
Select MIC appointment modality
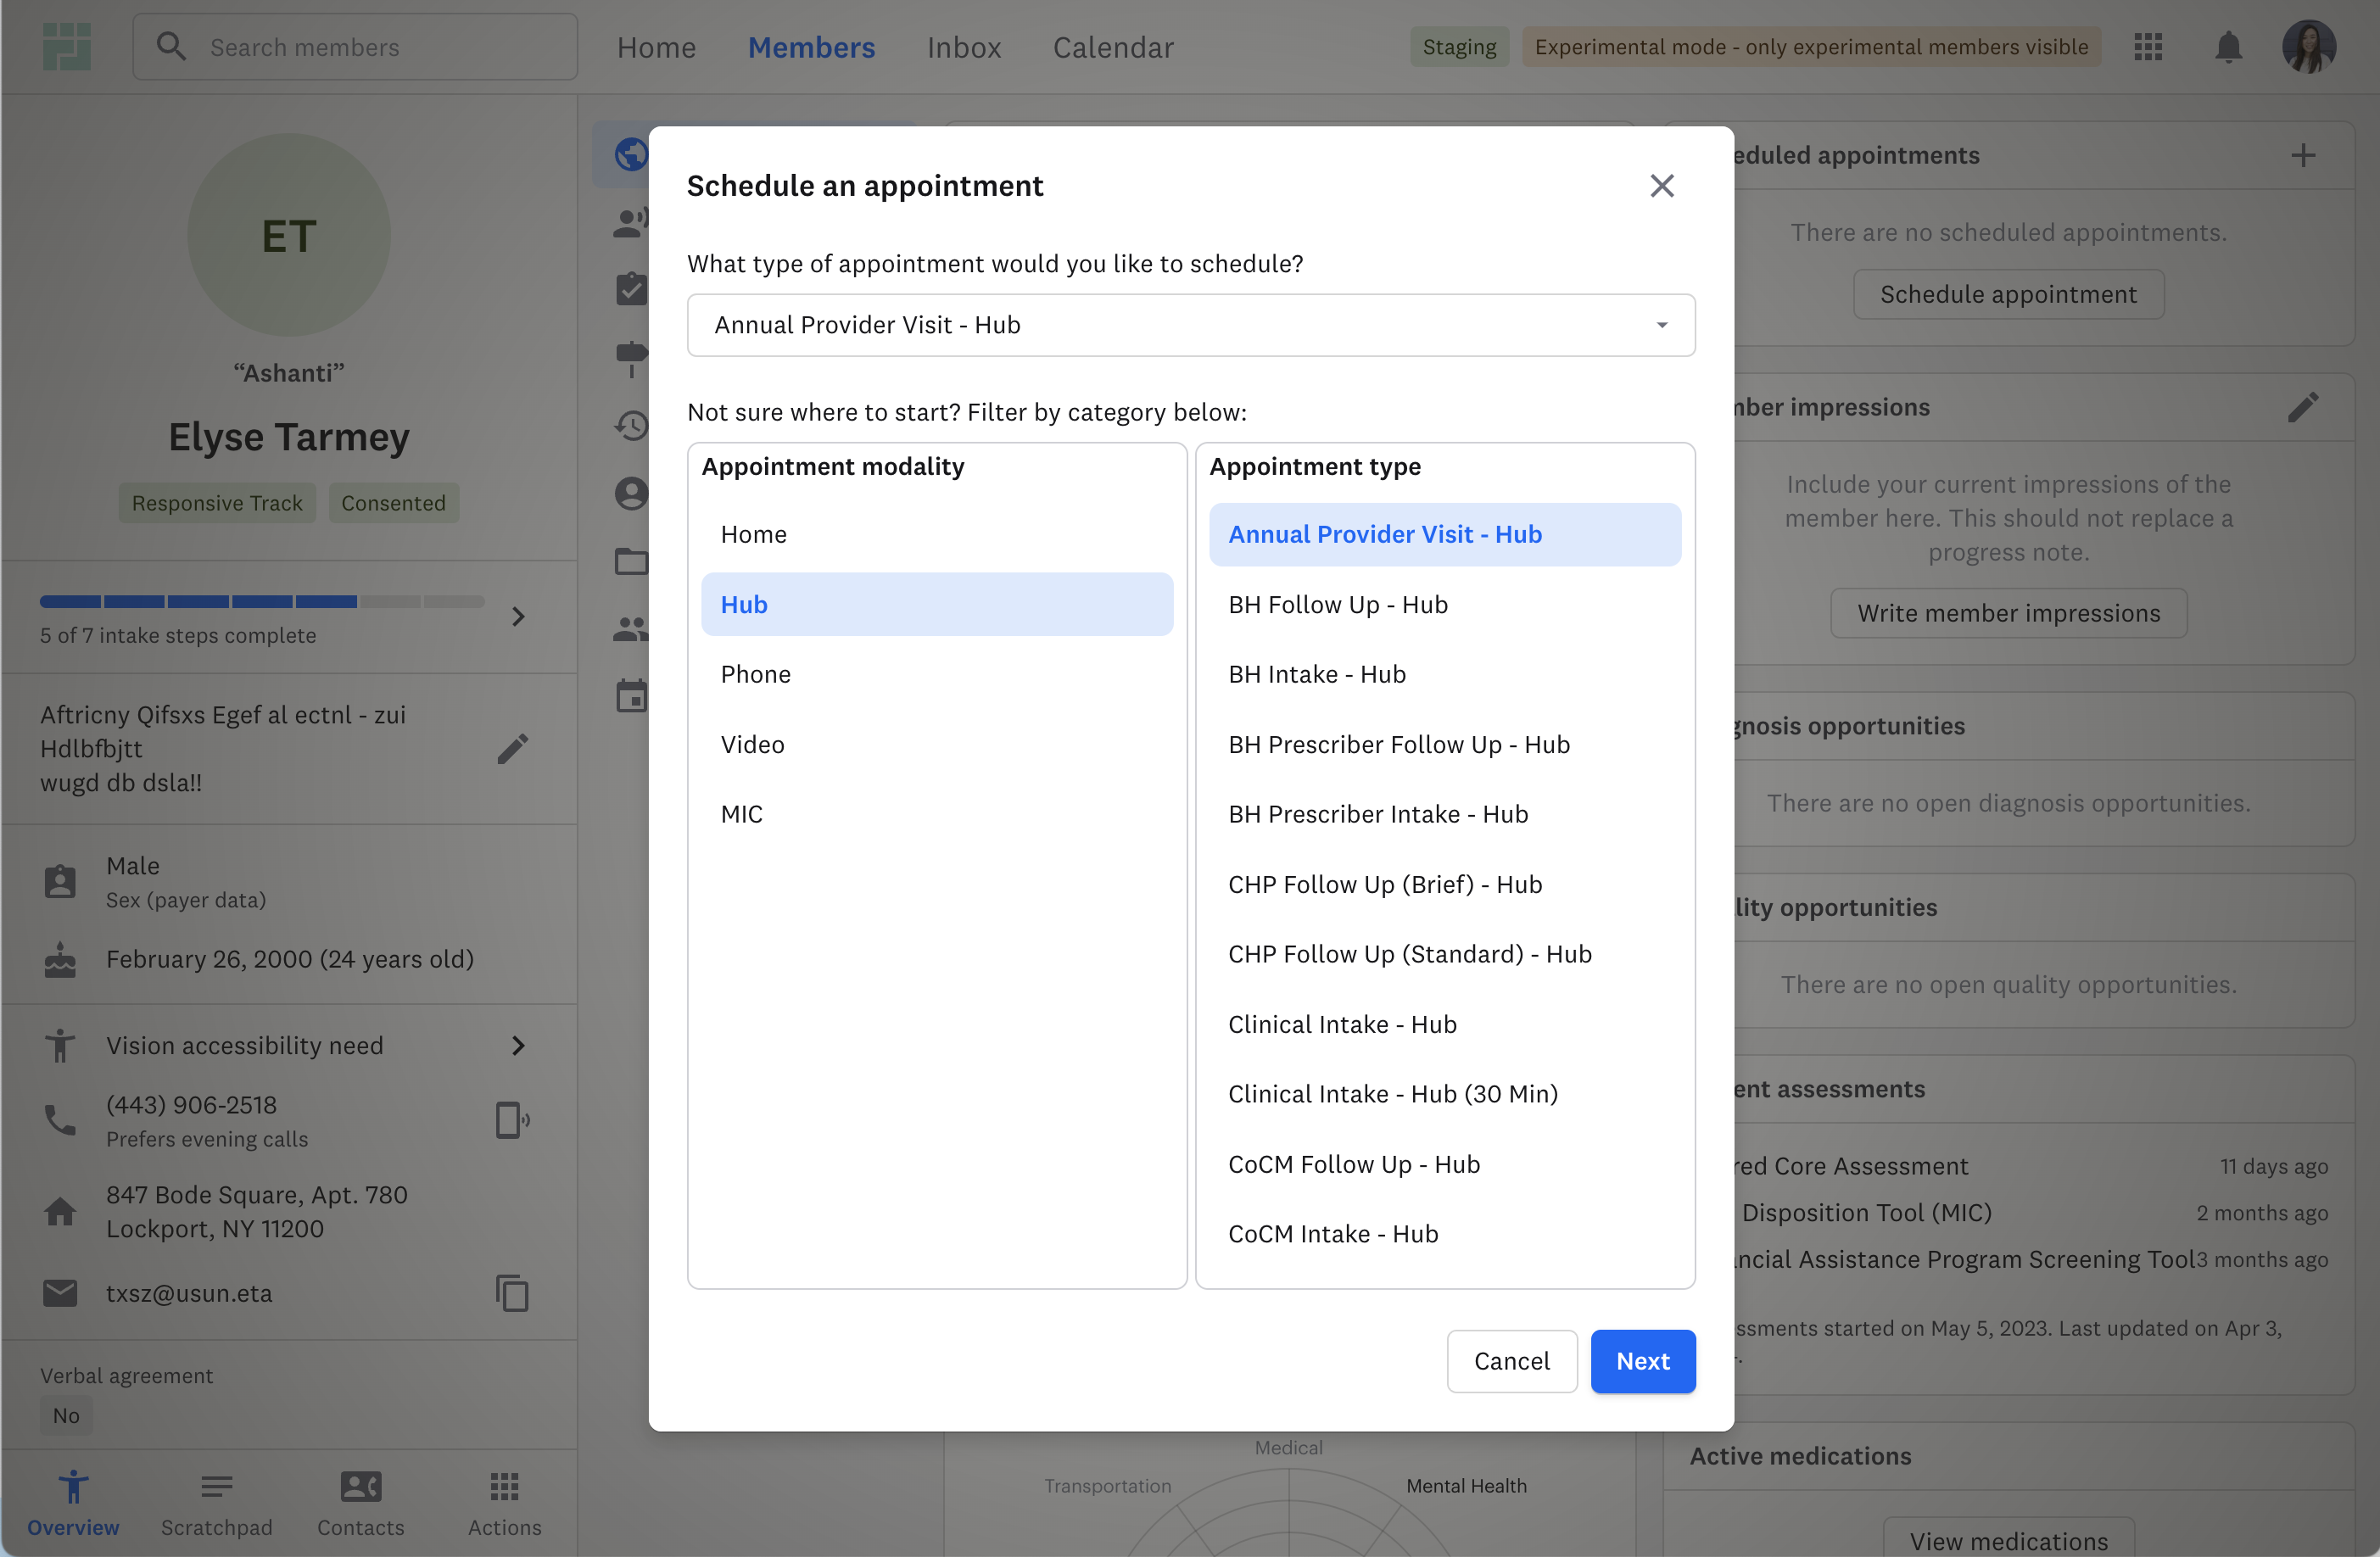[x=937, y=814]
